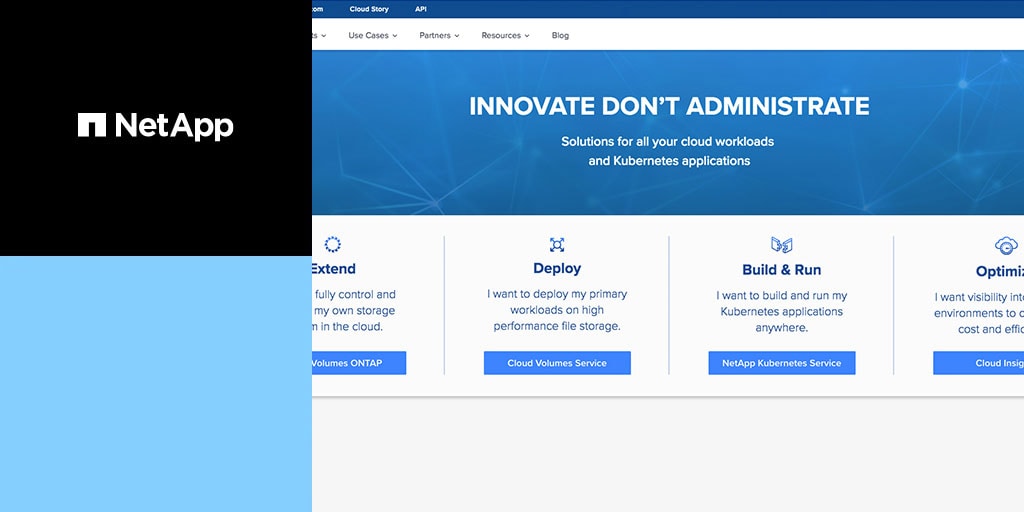Viewport: 1024px width, 512px height.
Task: Click the Volumes ONTAP button
Action: (359, 363)
